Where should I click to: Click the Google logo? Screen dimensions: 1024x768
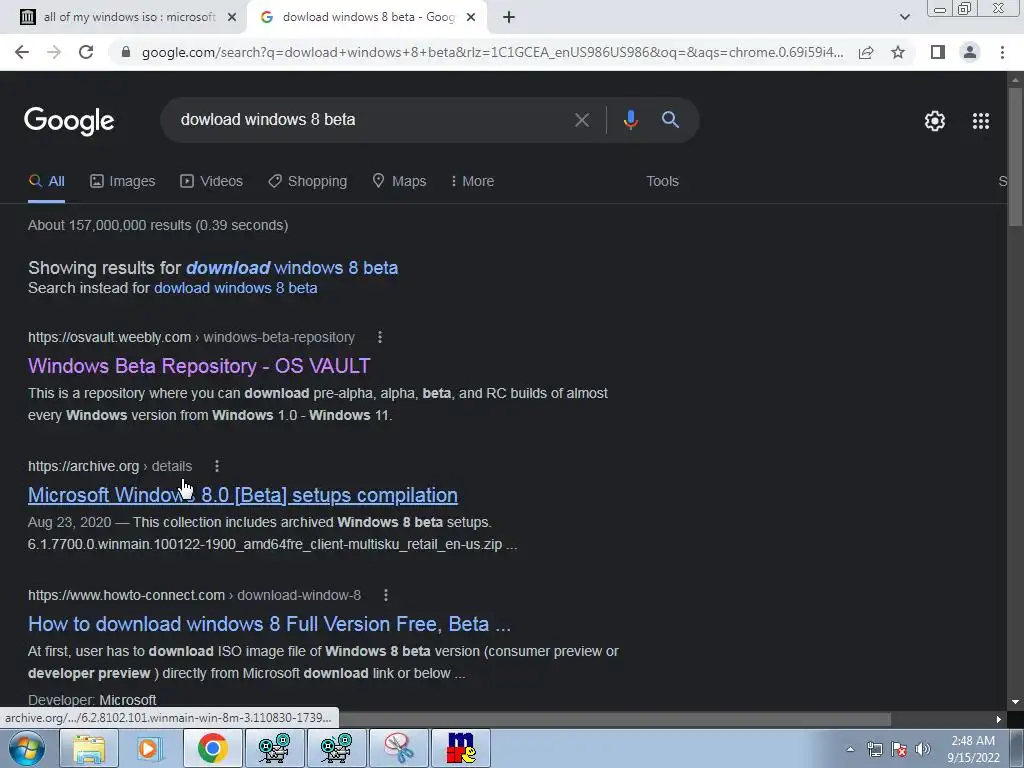pos(69,121)
